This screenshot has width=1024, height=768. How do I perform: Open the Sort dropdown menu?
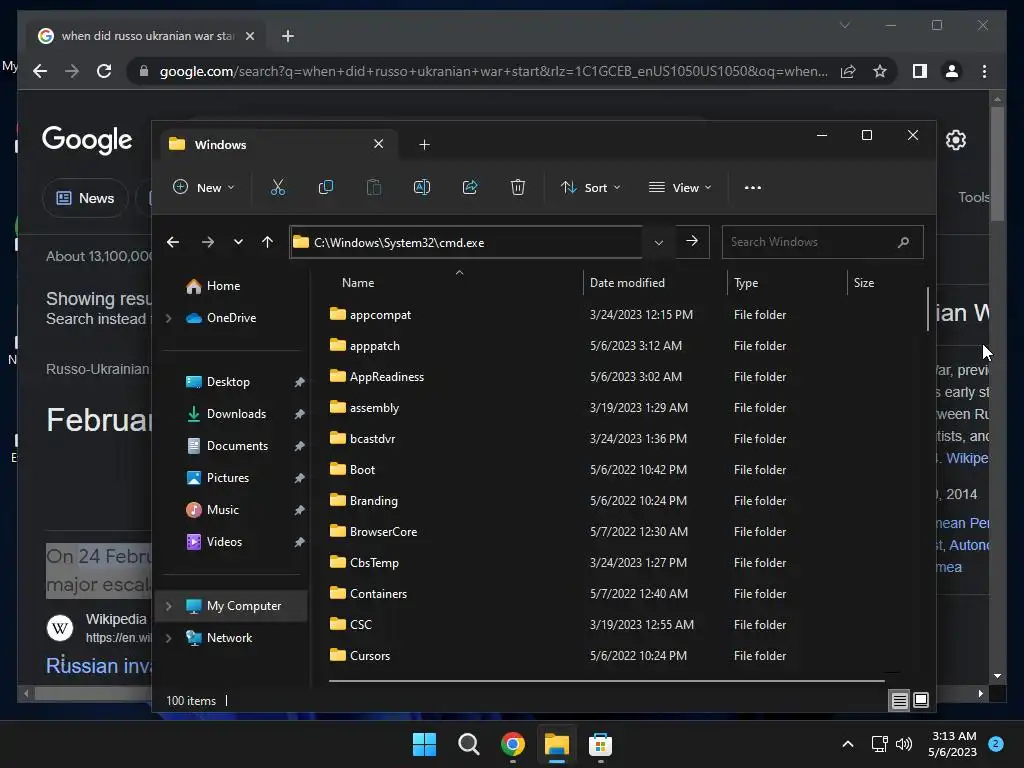(x=590, y=187)
